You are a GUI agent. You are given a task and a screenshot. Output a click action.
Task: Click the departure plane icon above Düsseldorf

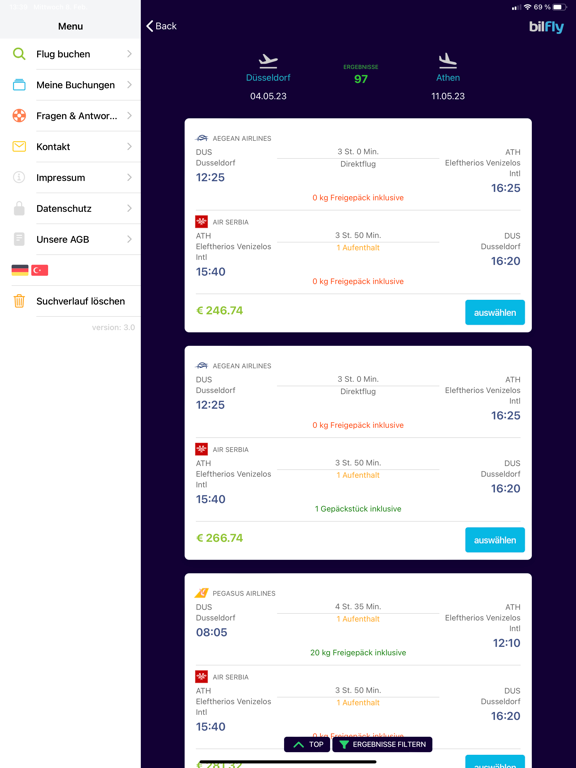[x=268, y=61]
